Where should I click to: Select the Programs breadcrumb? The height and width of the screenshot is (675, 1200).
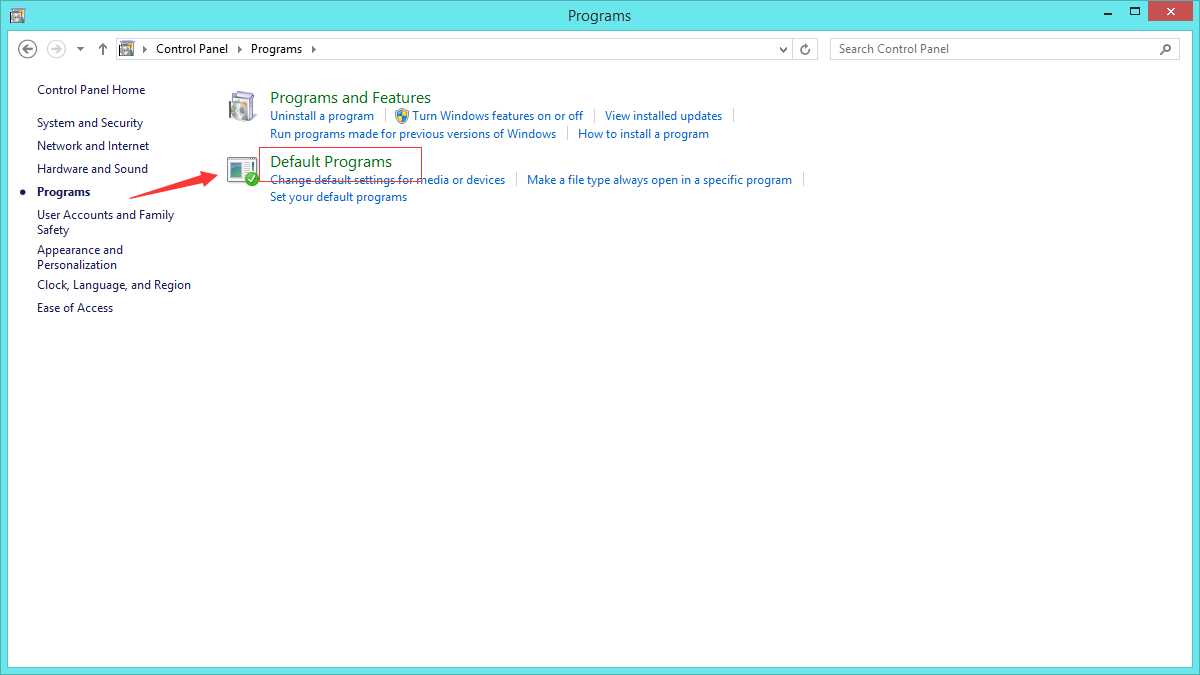276,49
